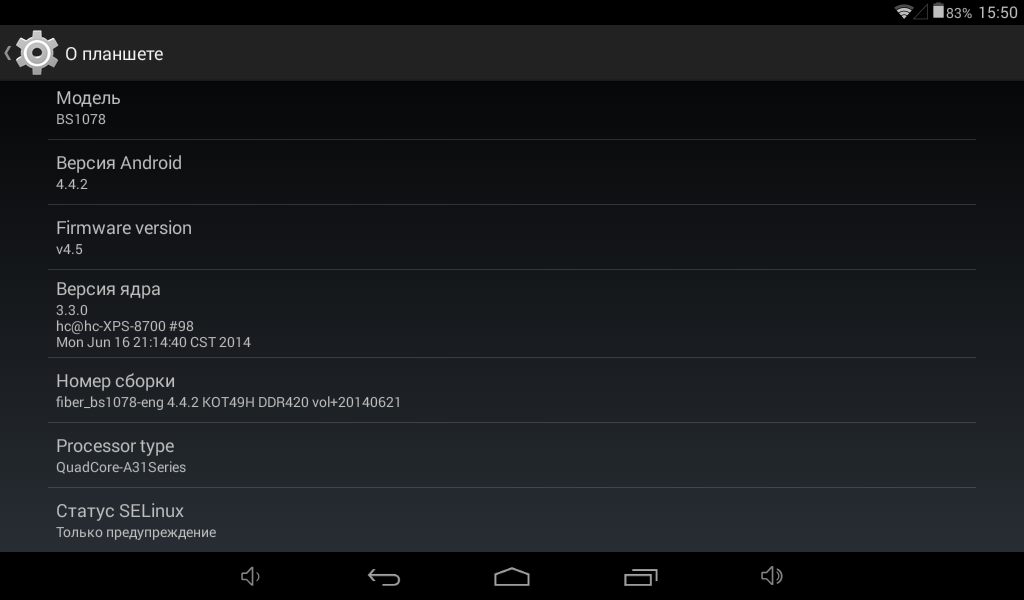
Task: Tap the О планшете title
Action: (x=114, y=54)
